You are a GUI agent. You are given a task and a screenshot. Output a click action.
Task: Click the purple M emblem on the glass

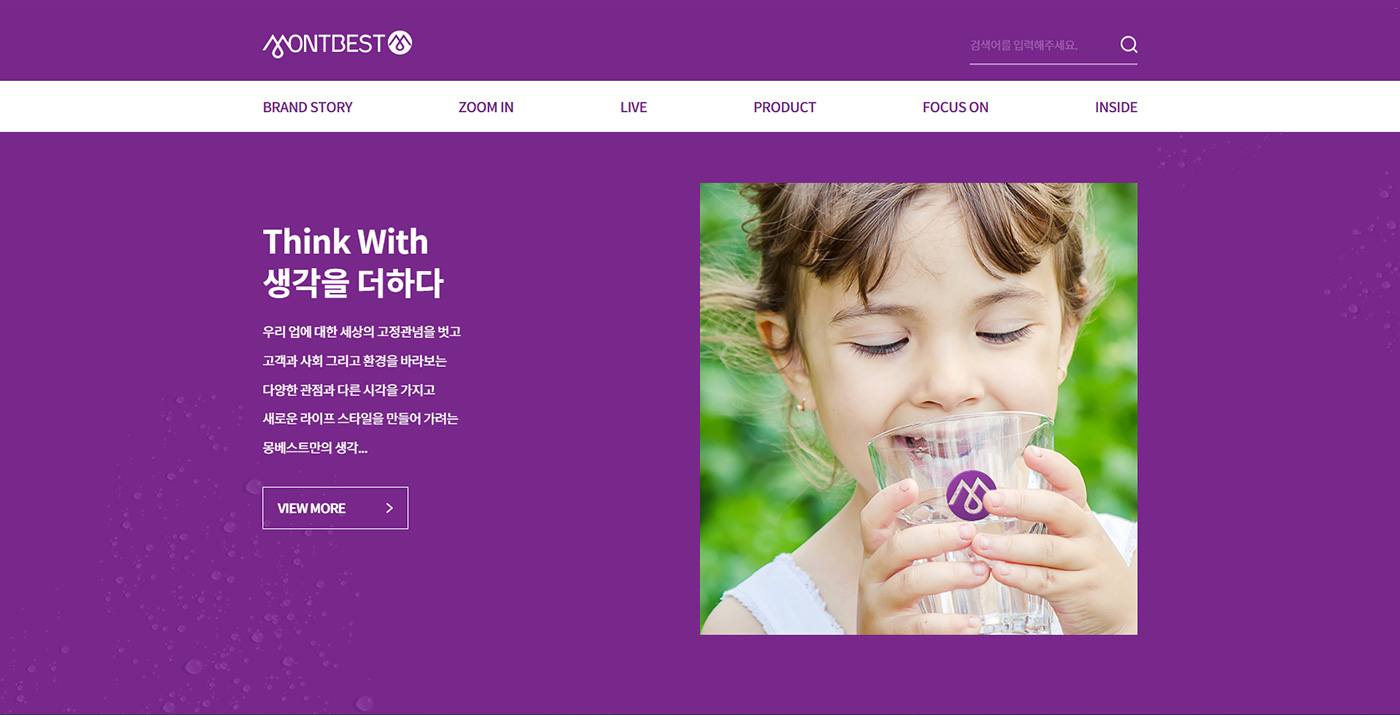pos(971,495)
